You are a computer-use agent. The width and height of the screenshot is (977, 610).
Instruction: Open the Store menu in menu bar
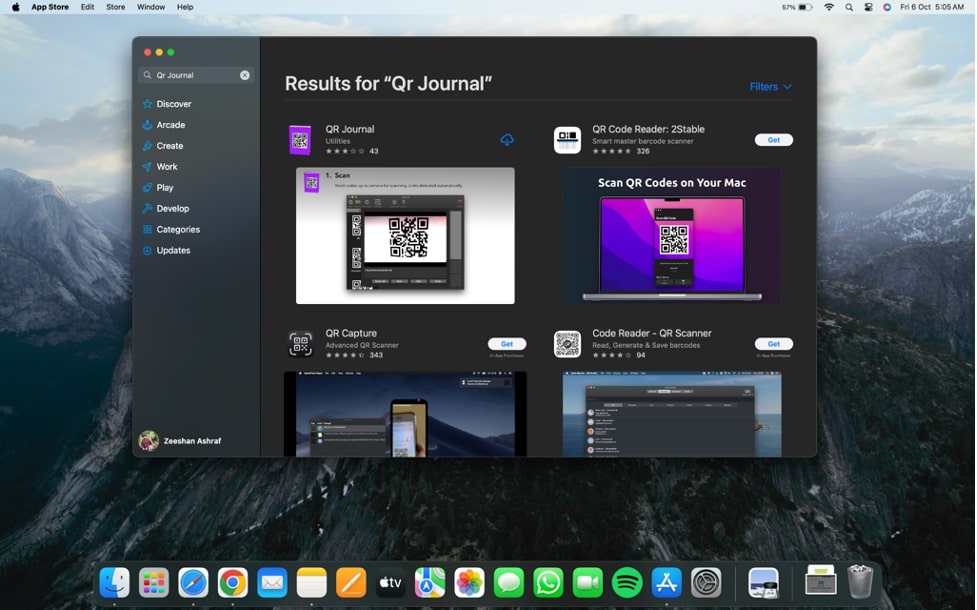(x=116, y=7)
